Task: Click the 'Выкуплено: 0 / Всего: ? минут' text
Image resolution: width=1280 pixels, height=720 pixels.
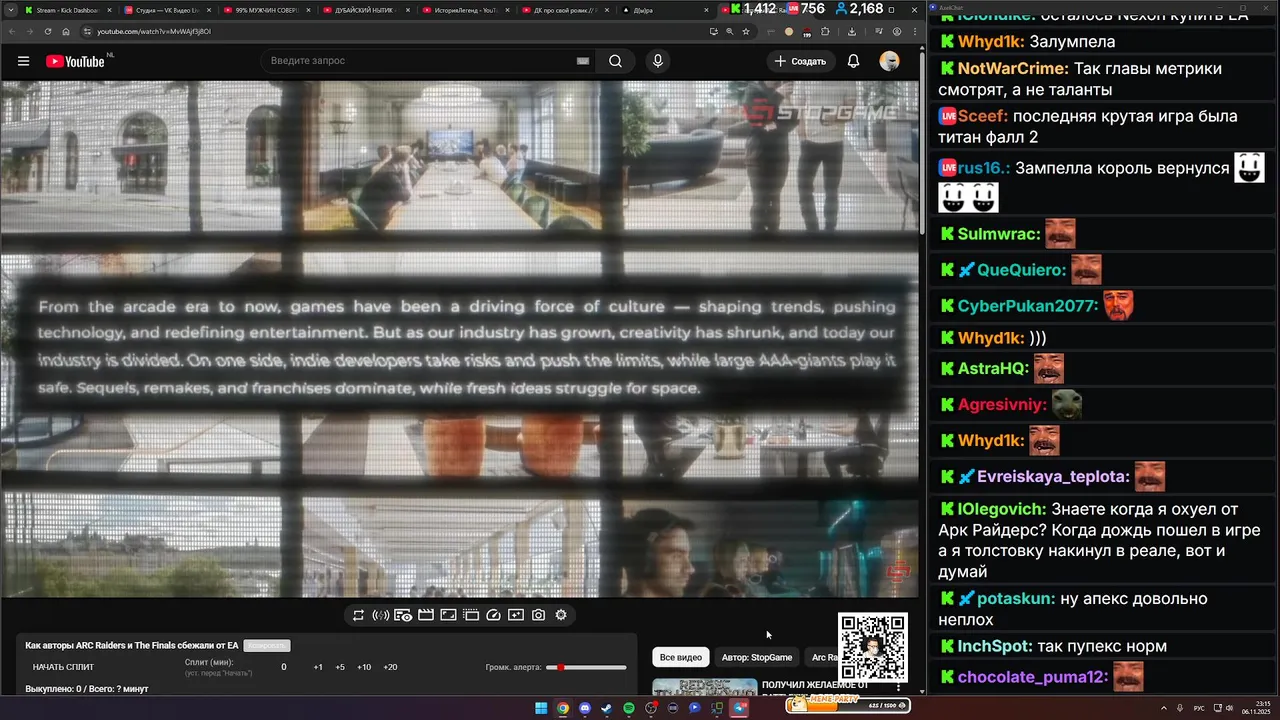Action: pos(87,689)
